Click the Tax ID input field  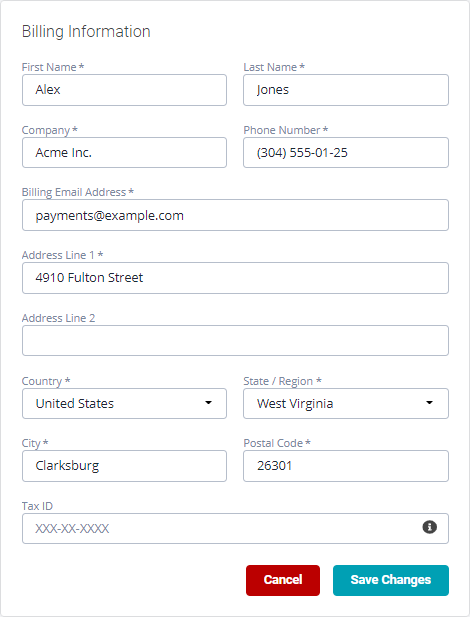click(x=235, y=528)
